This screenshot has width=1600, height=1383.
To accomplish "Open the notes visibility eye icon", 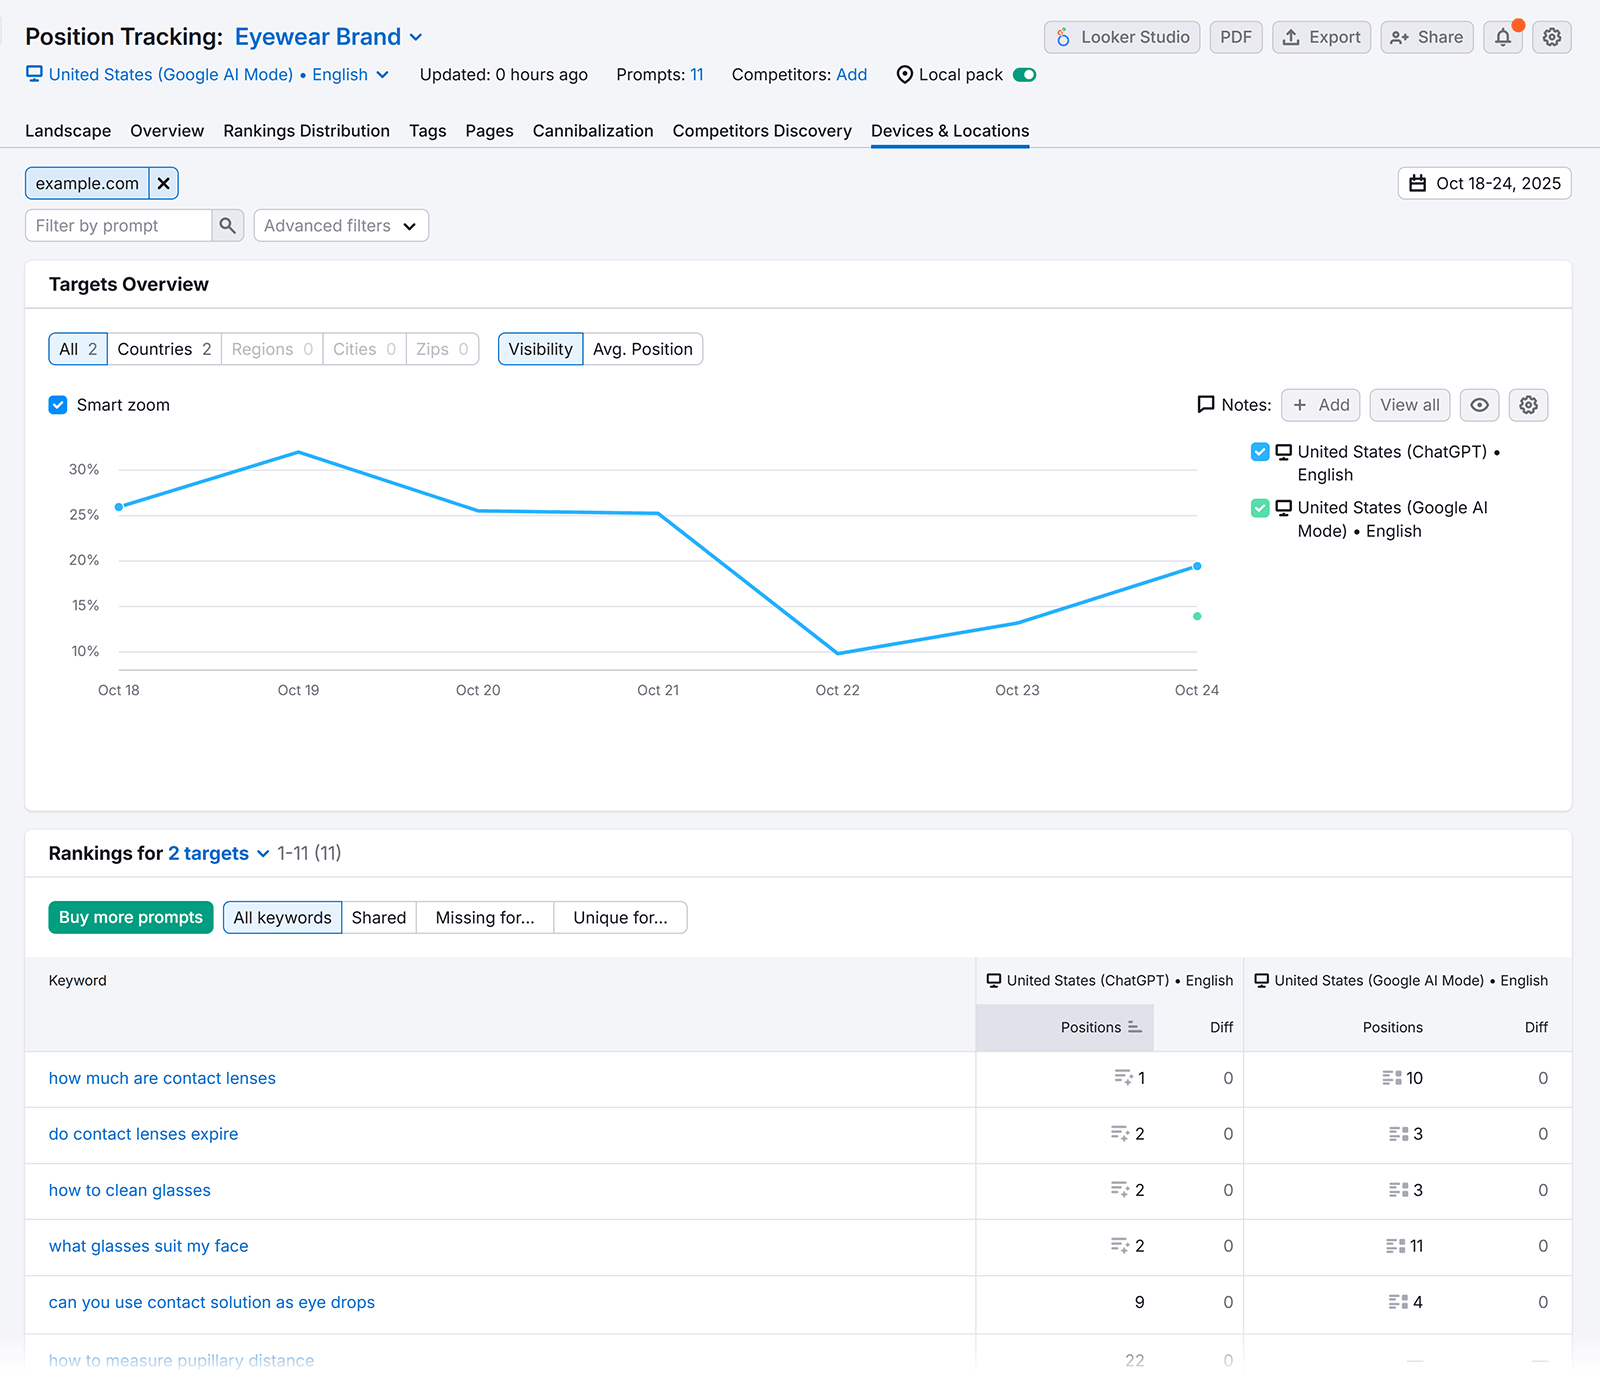I will (x=1479, y=405).
